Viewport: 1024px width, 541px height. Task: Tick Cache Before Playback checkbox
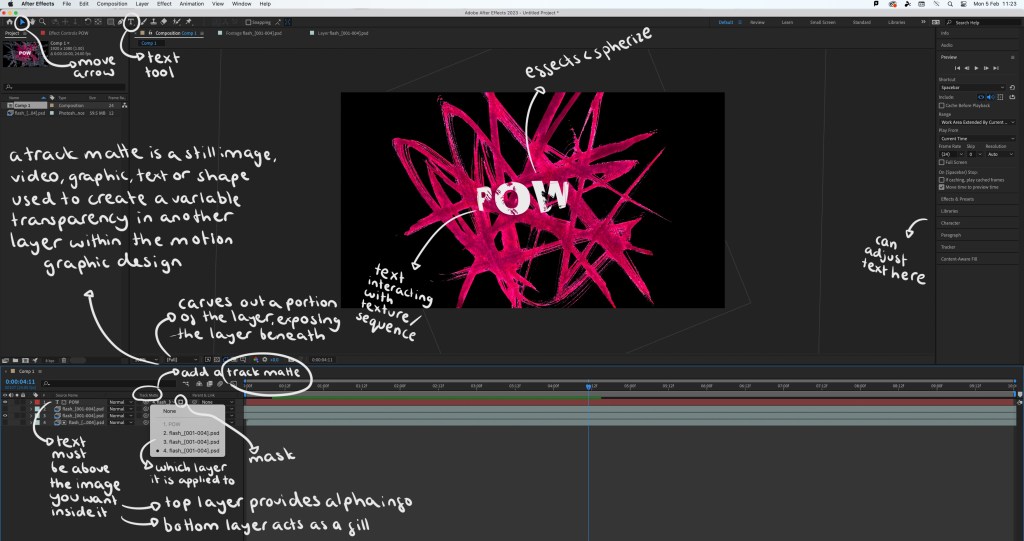941,105
